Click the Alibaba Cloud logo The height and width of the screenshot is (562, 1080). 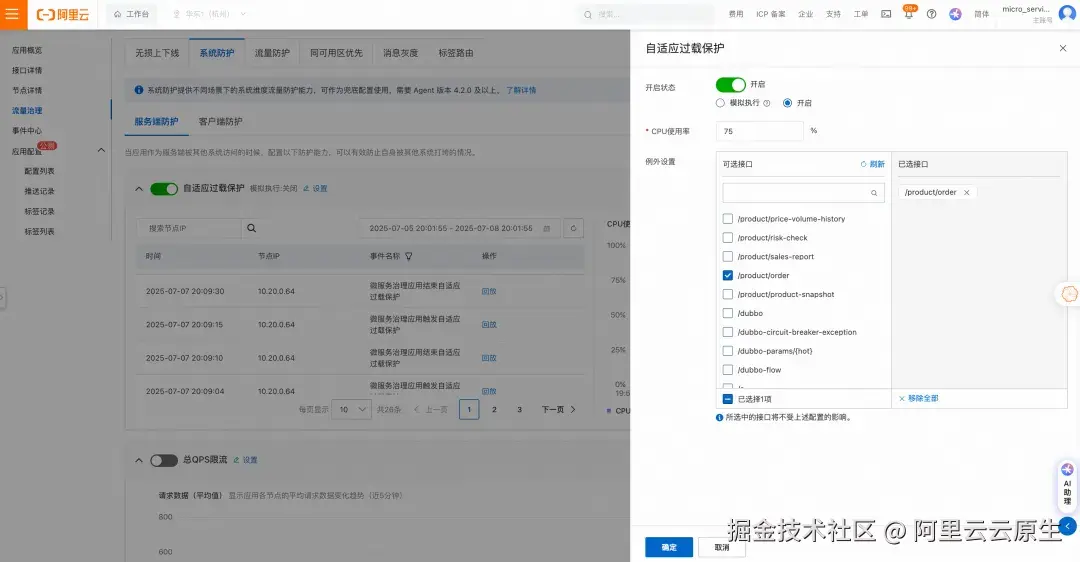point(63,14)
